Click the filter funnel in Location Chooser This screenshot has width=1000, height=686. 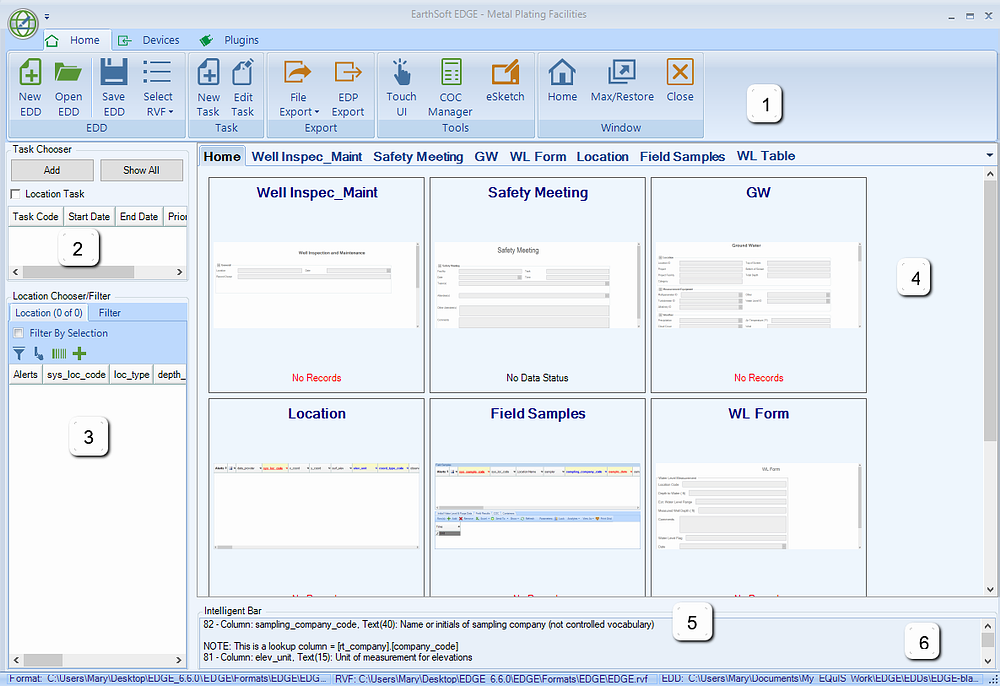coord(18,353)
